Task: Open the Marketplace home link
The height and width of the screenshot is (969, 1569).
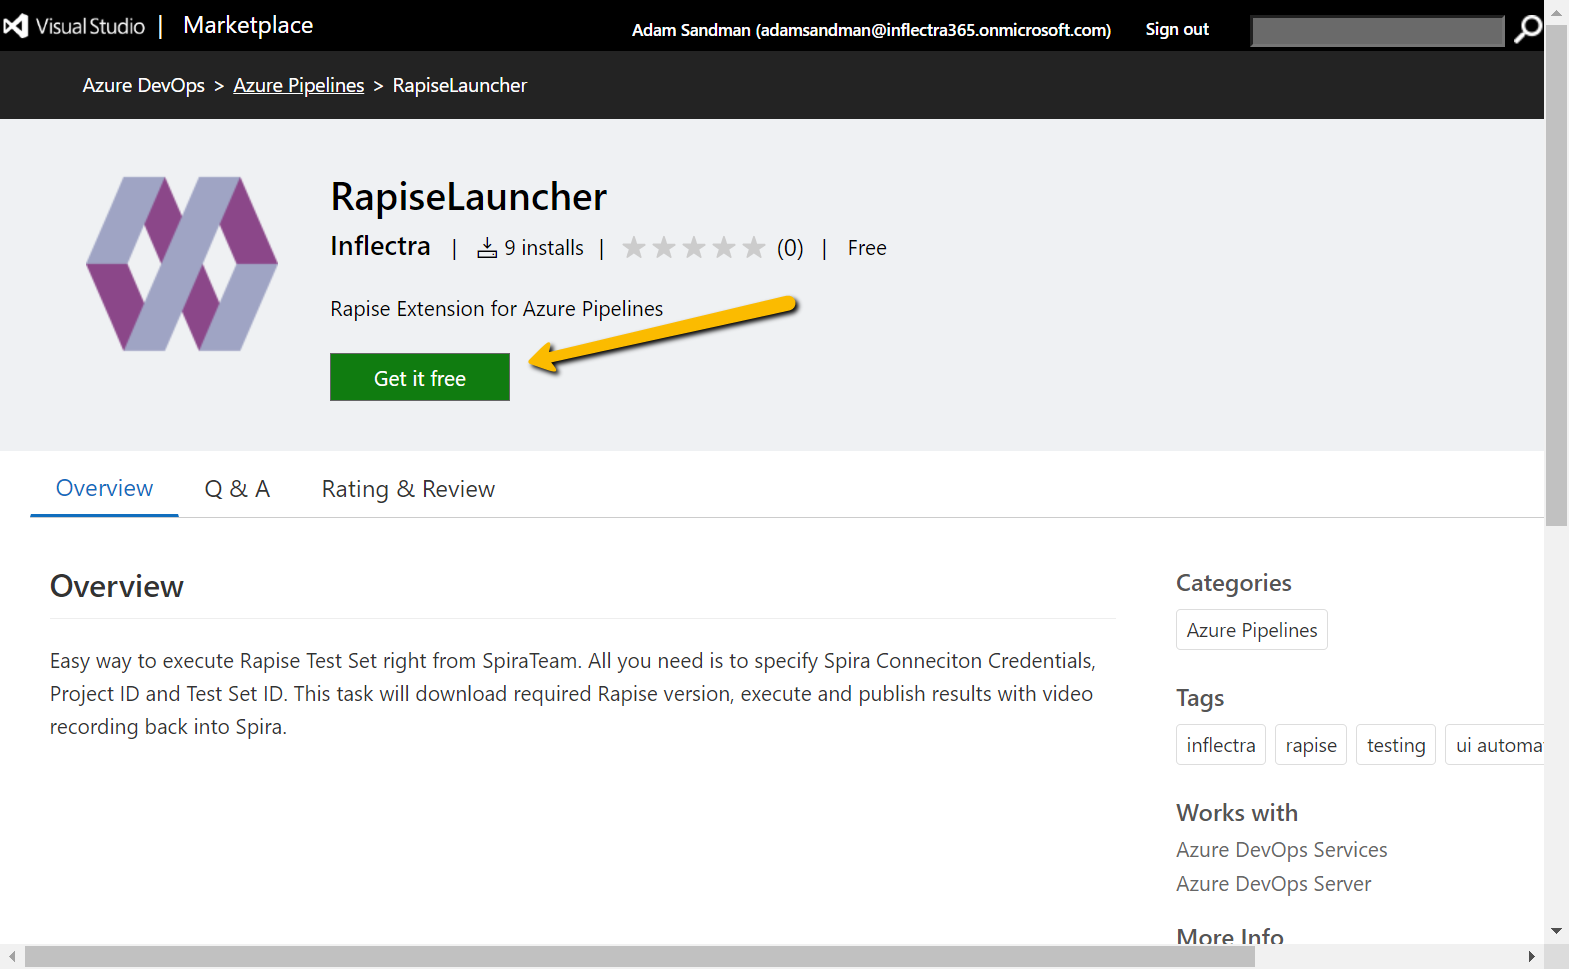Action: [248, 25]
